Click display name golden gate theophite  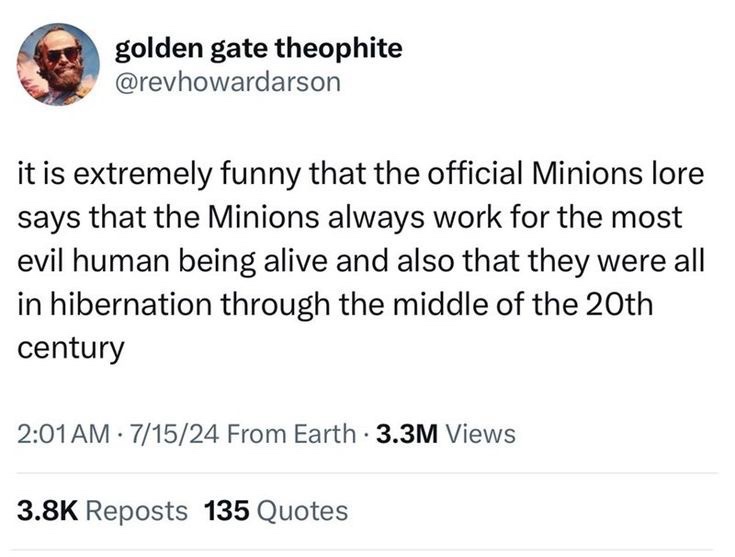coord(259,48)
